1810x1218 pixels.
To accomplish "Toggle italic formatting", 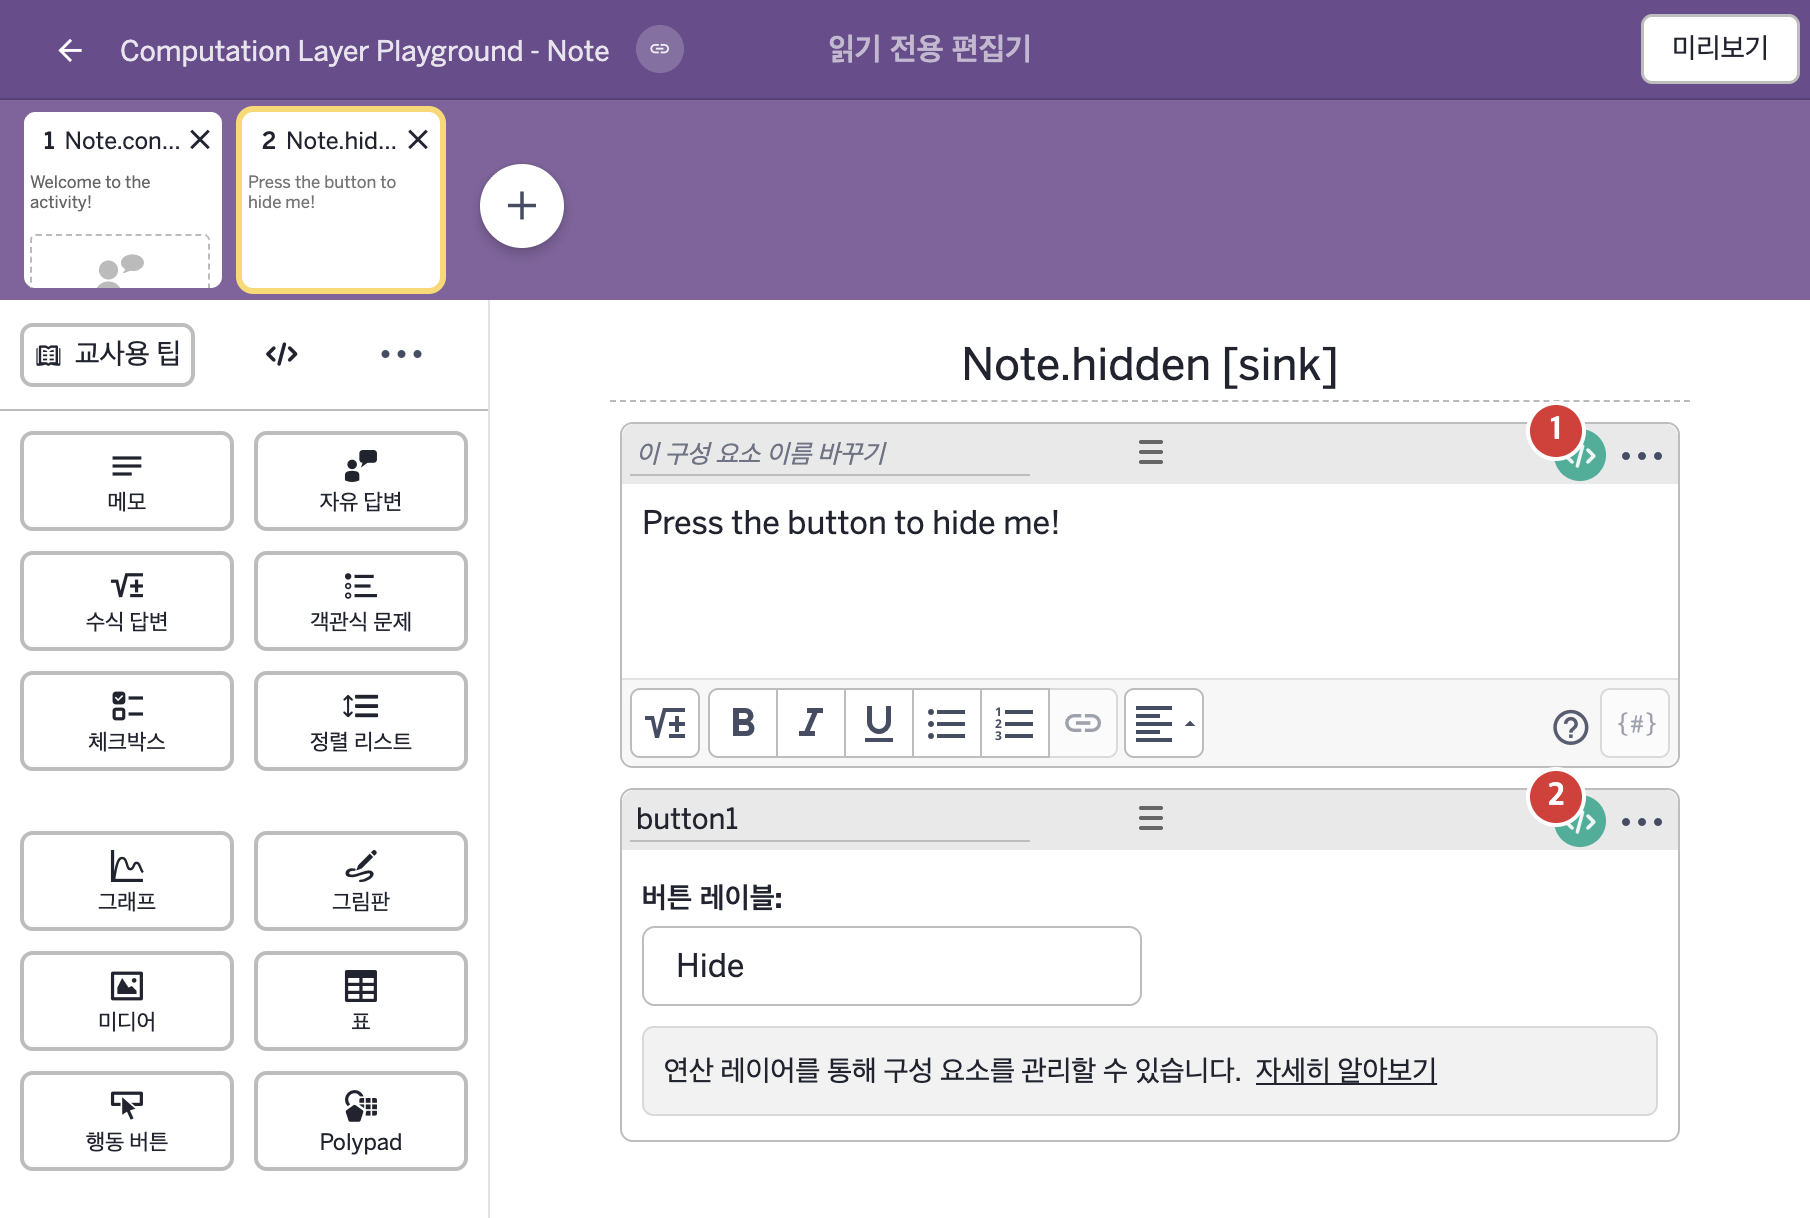I will click(811, 723).
